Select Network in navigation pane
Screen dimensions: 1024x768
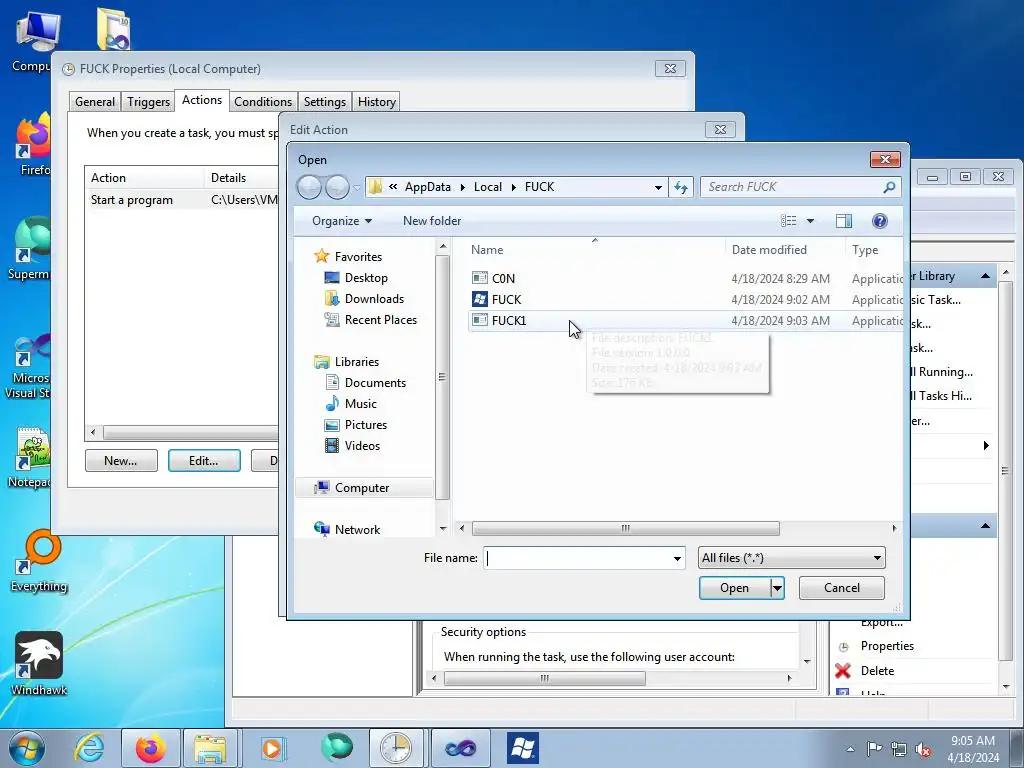click(x=347, y=530)
